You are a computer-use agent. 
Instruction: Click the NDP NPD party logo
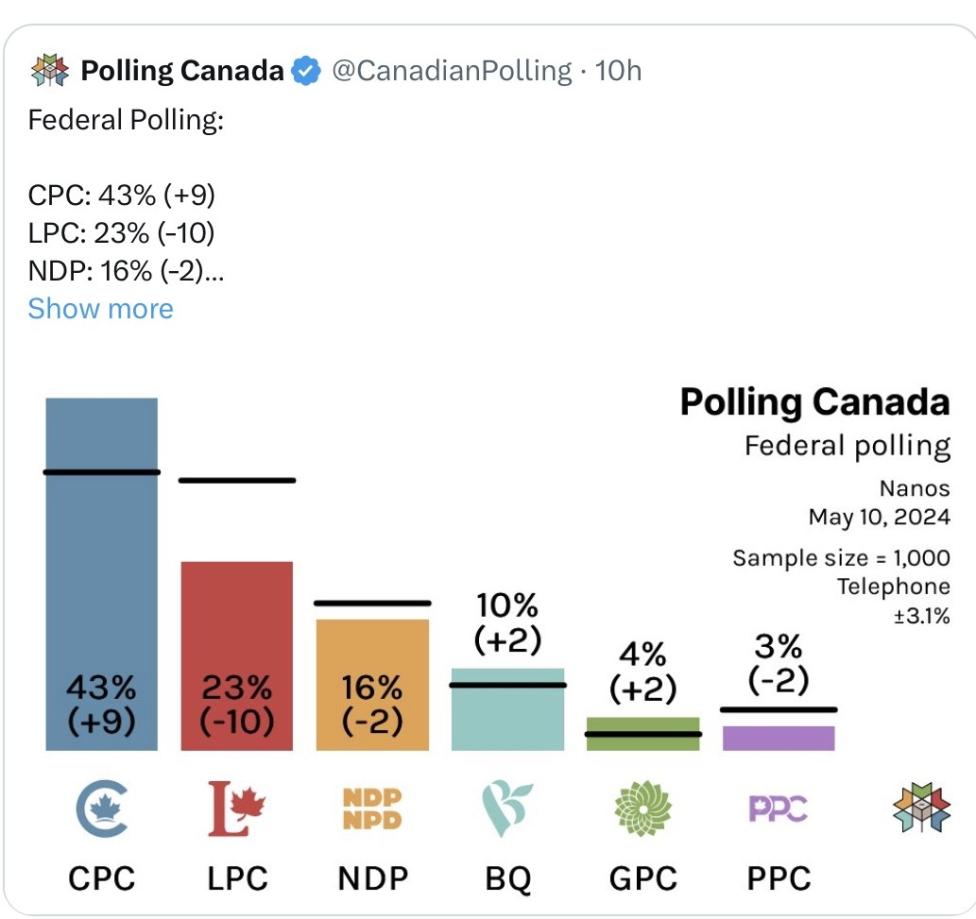click(372, 808)
